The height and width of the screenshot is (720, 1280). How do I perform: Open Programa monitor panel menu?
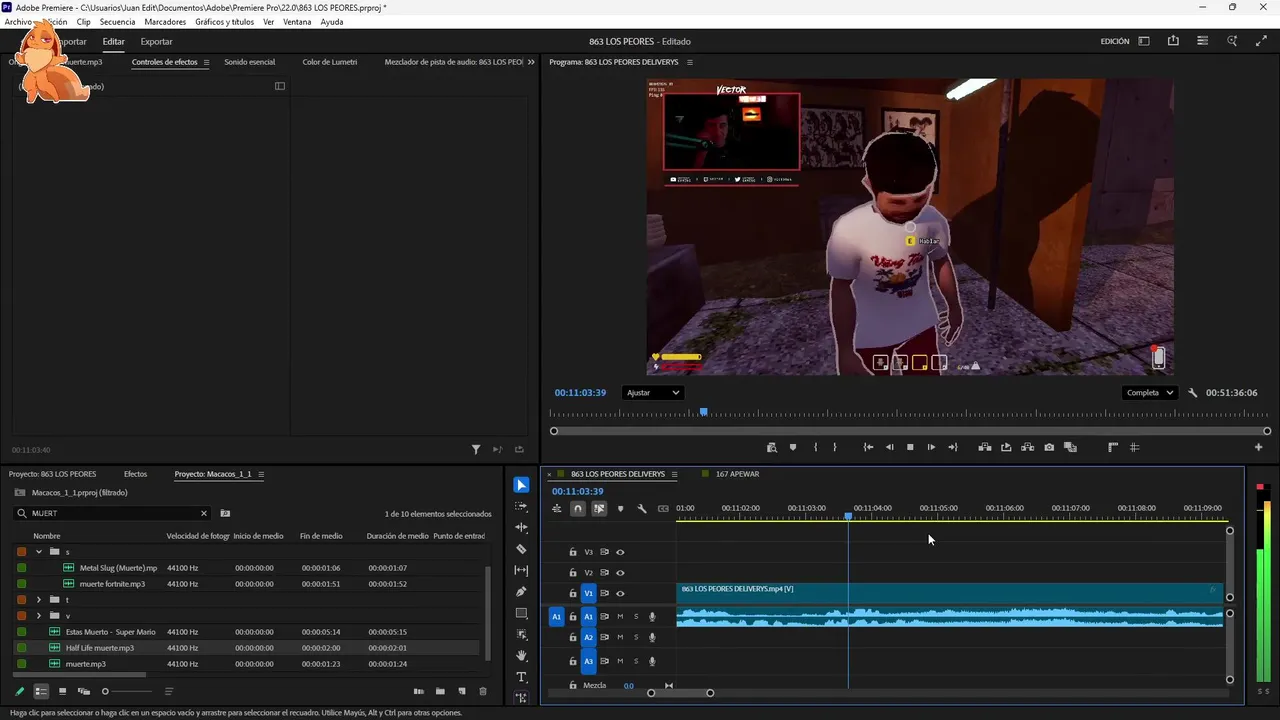689,62
